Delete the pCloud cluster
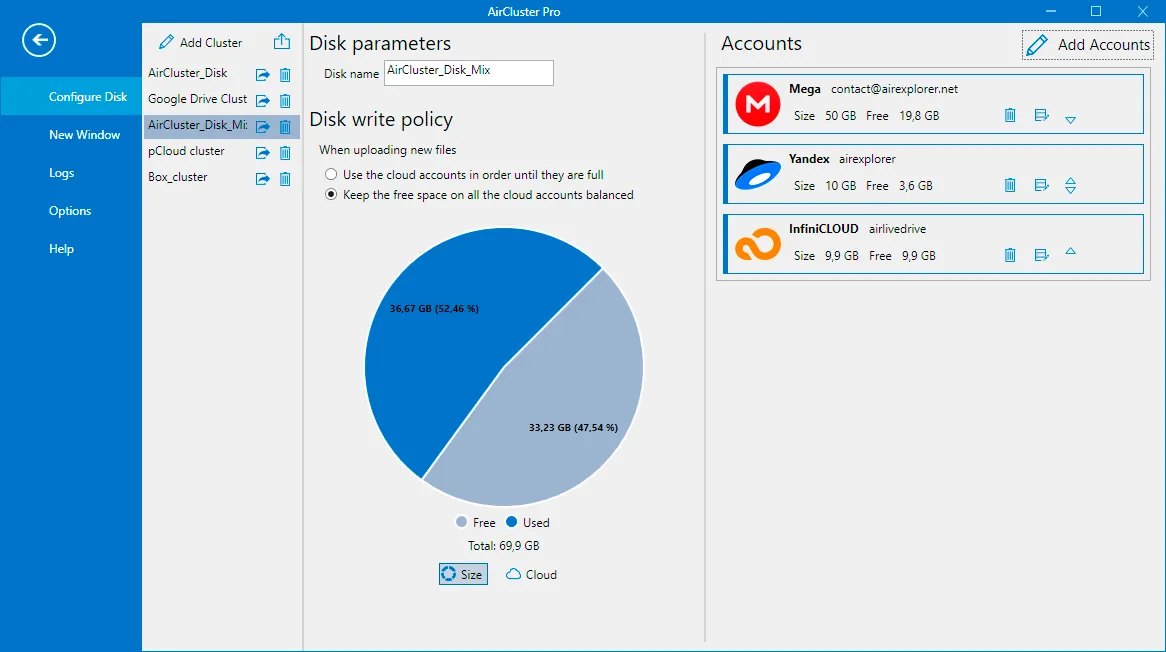1166x652 pixels. 285,152
